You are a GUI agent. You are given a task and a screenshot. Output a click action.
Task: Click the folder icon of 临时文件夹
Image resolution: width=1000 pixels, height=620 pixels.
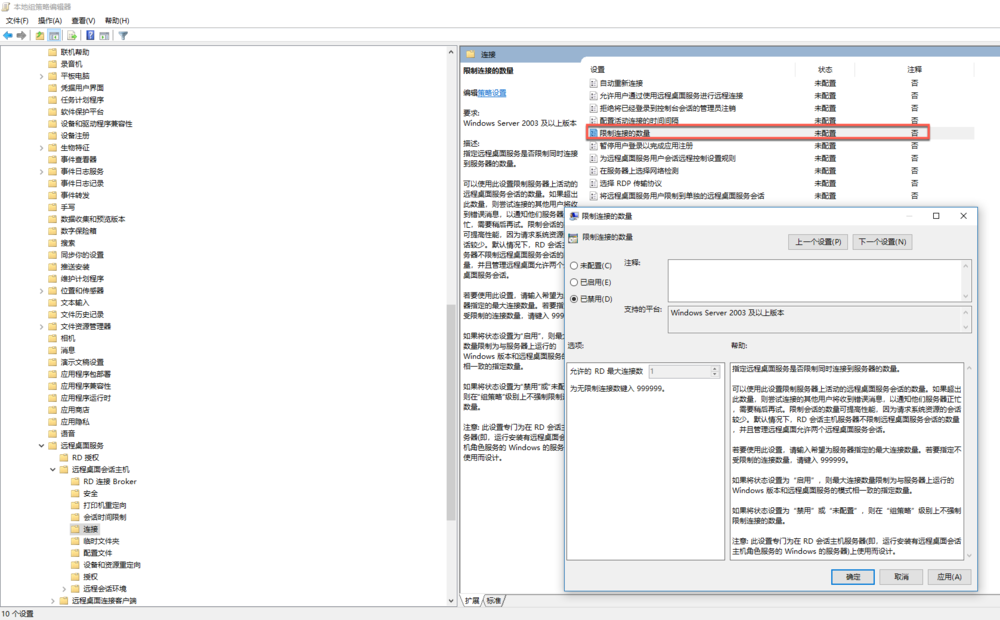(x=75, y=541)
